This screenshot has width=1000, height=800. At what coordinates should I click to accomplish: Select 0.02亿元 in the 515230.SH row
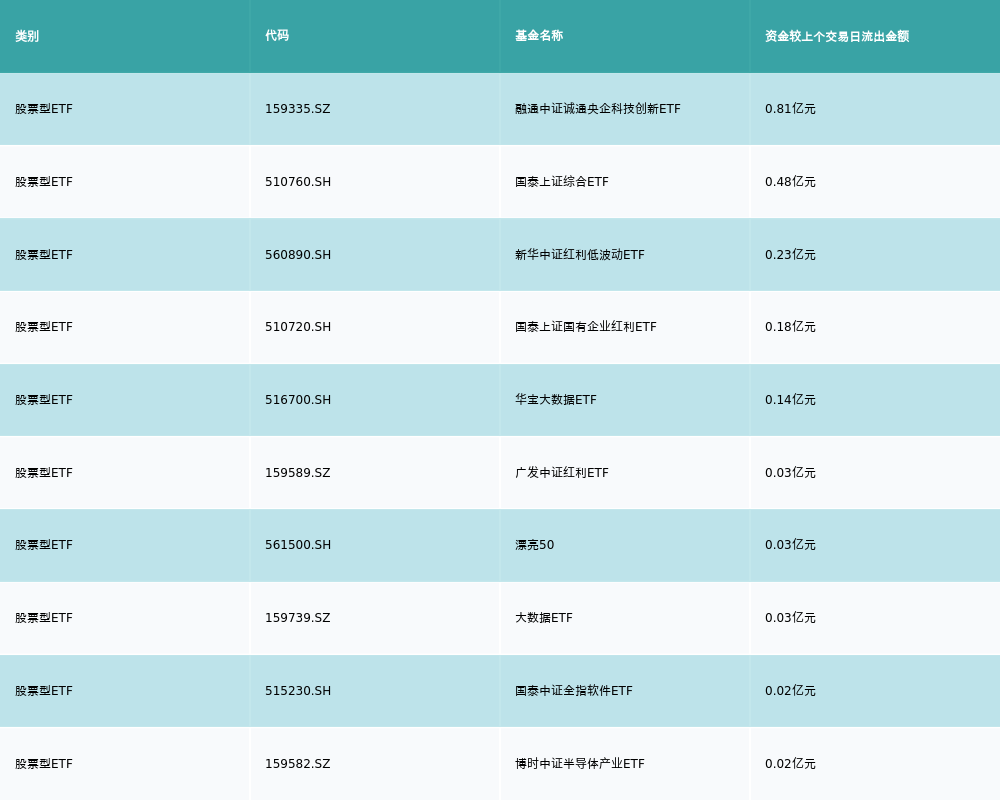(x=790, y=691)
